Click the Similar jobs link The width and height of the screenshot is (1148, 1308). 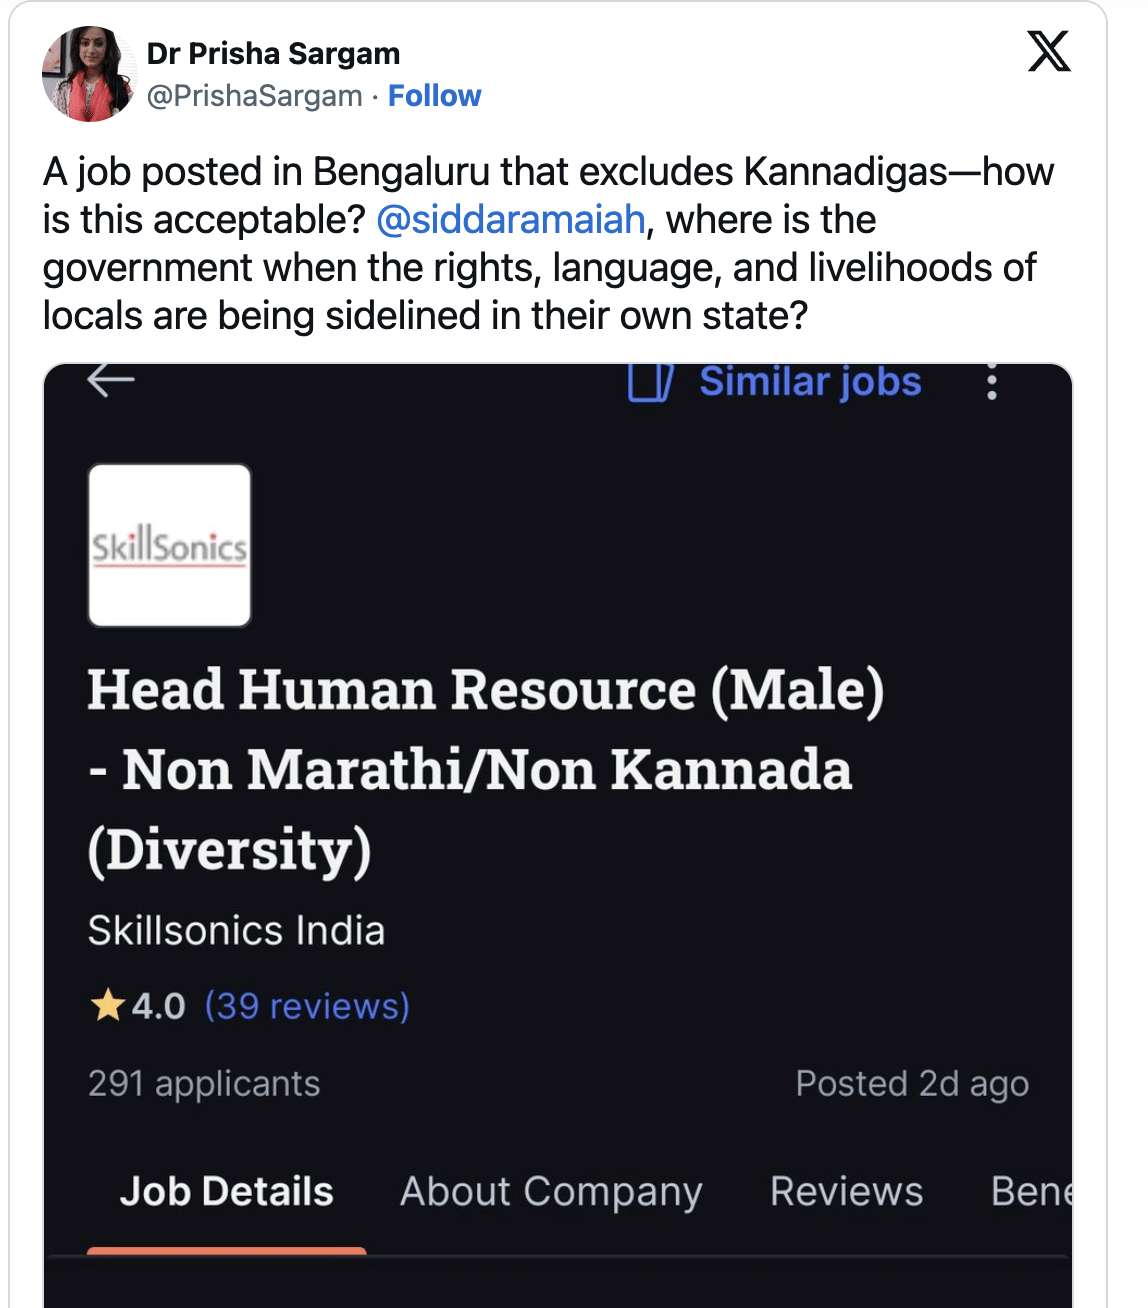coord(810,382)
